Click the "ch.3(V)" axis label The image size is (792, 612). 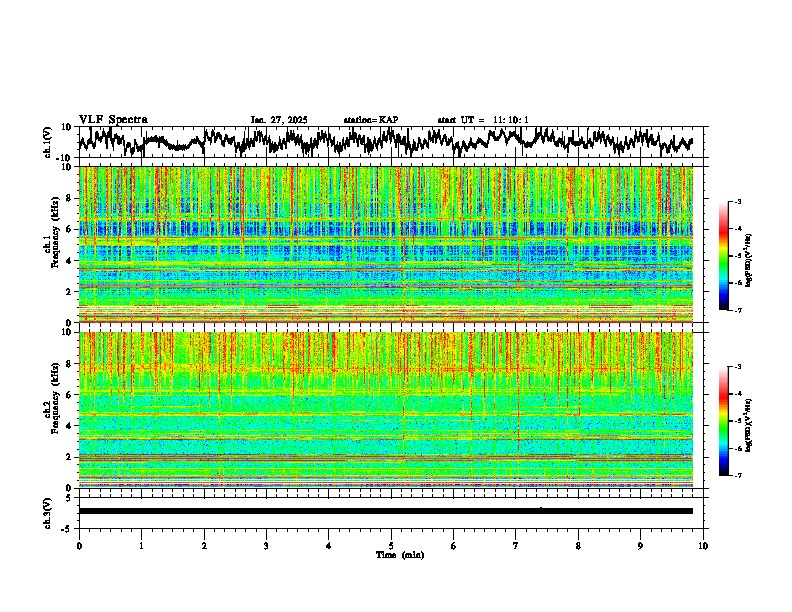(x=48, y=513)
